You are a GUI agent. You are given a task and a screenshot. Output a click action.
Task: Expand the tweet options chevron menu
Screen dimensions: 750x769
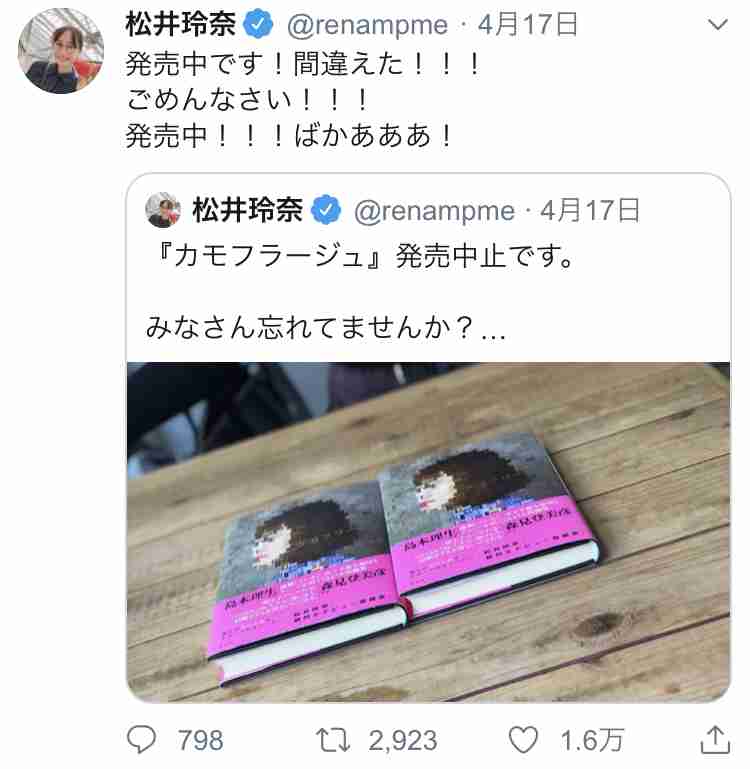(718, 25)
